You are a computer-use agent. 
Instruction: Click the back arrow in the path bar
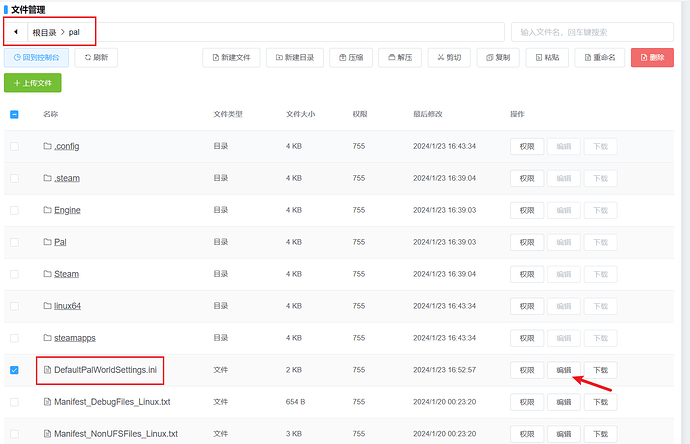16,32
